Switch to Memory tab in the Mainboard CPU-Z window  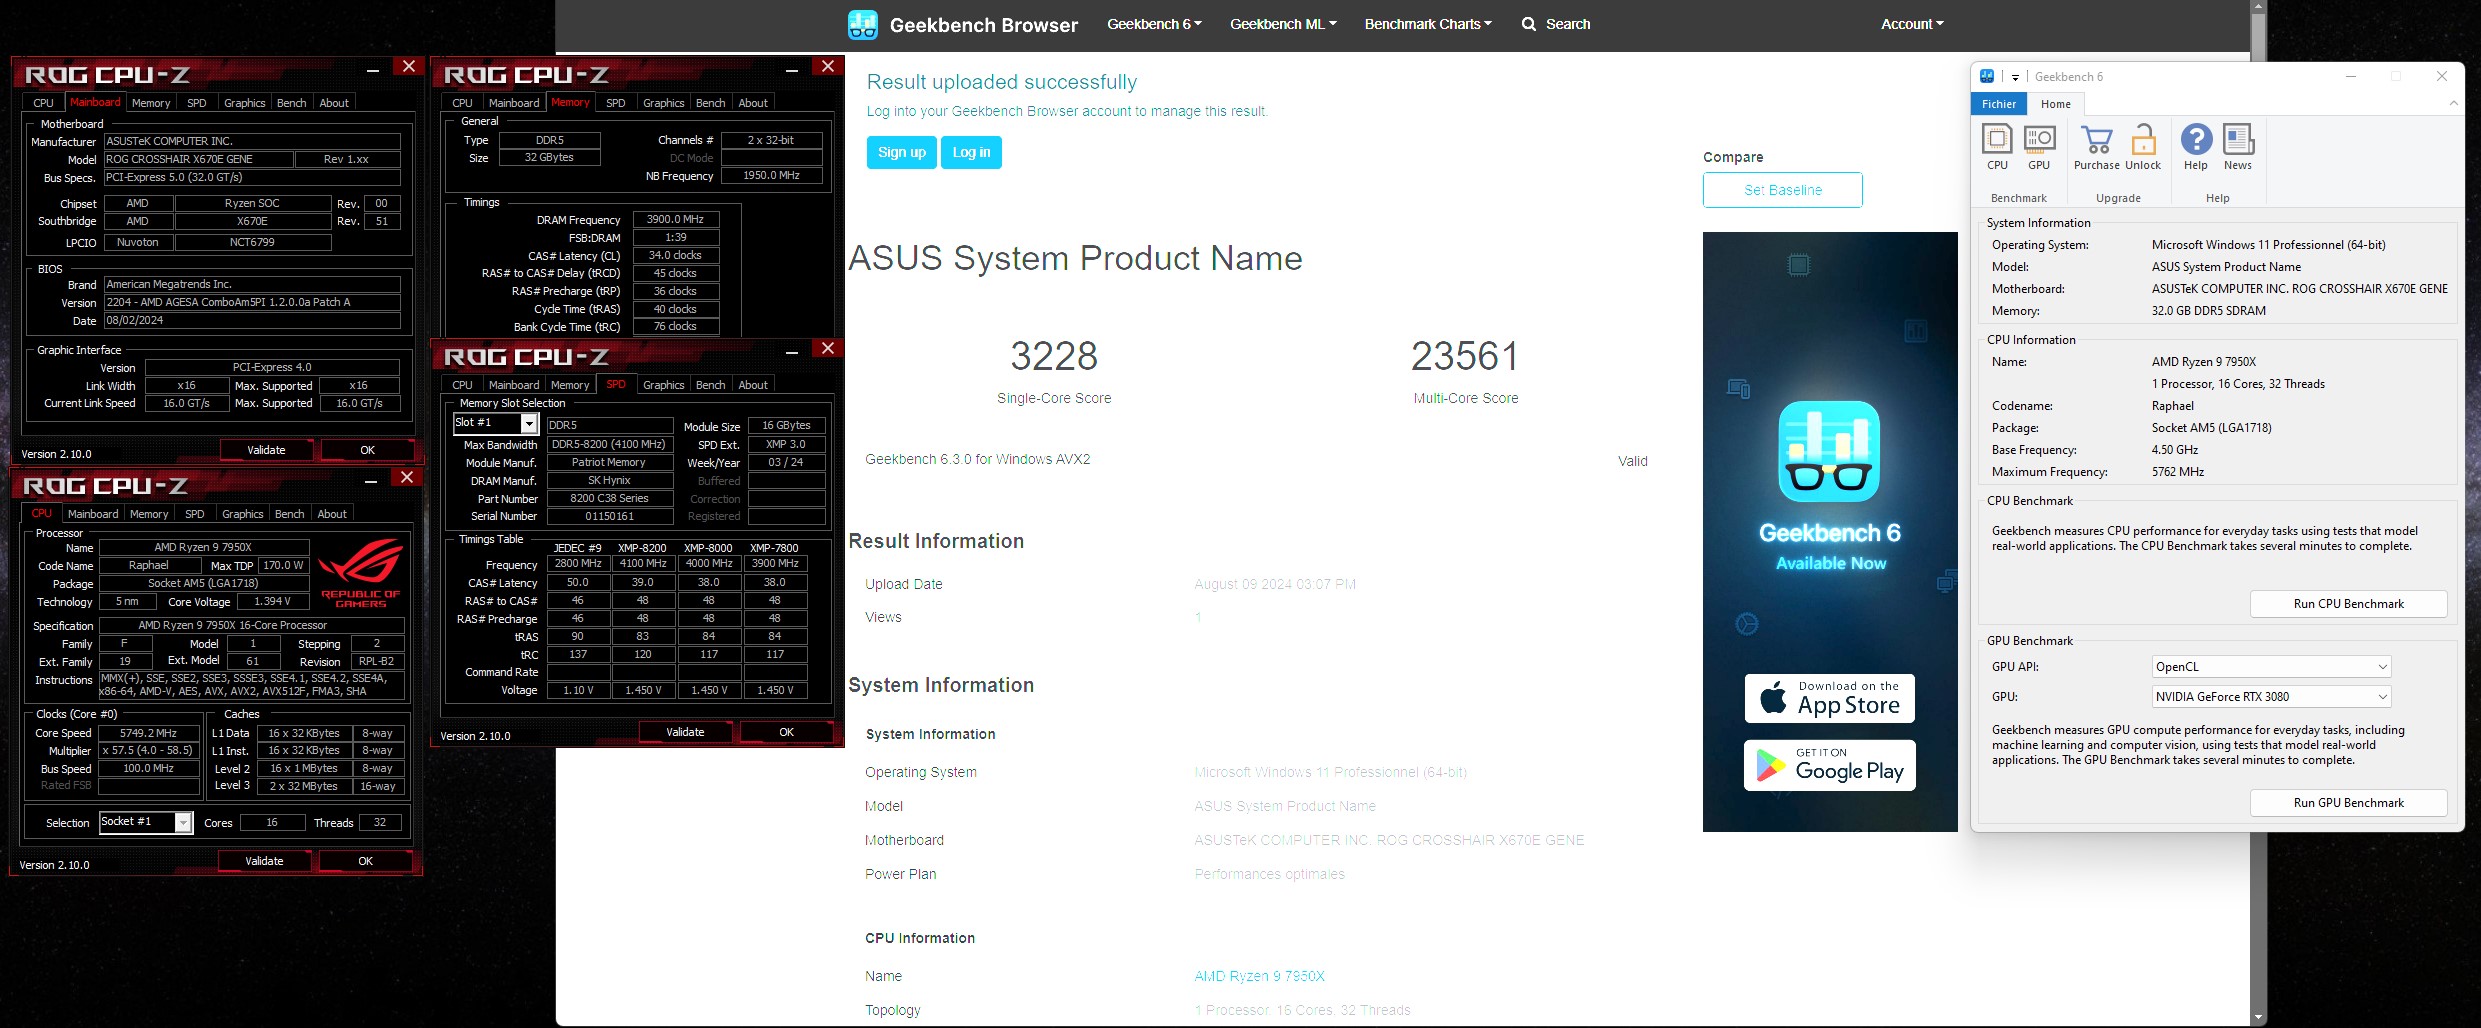tap(151, 103)
